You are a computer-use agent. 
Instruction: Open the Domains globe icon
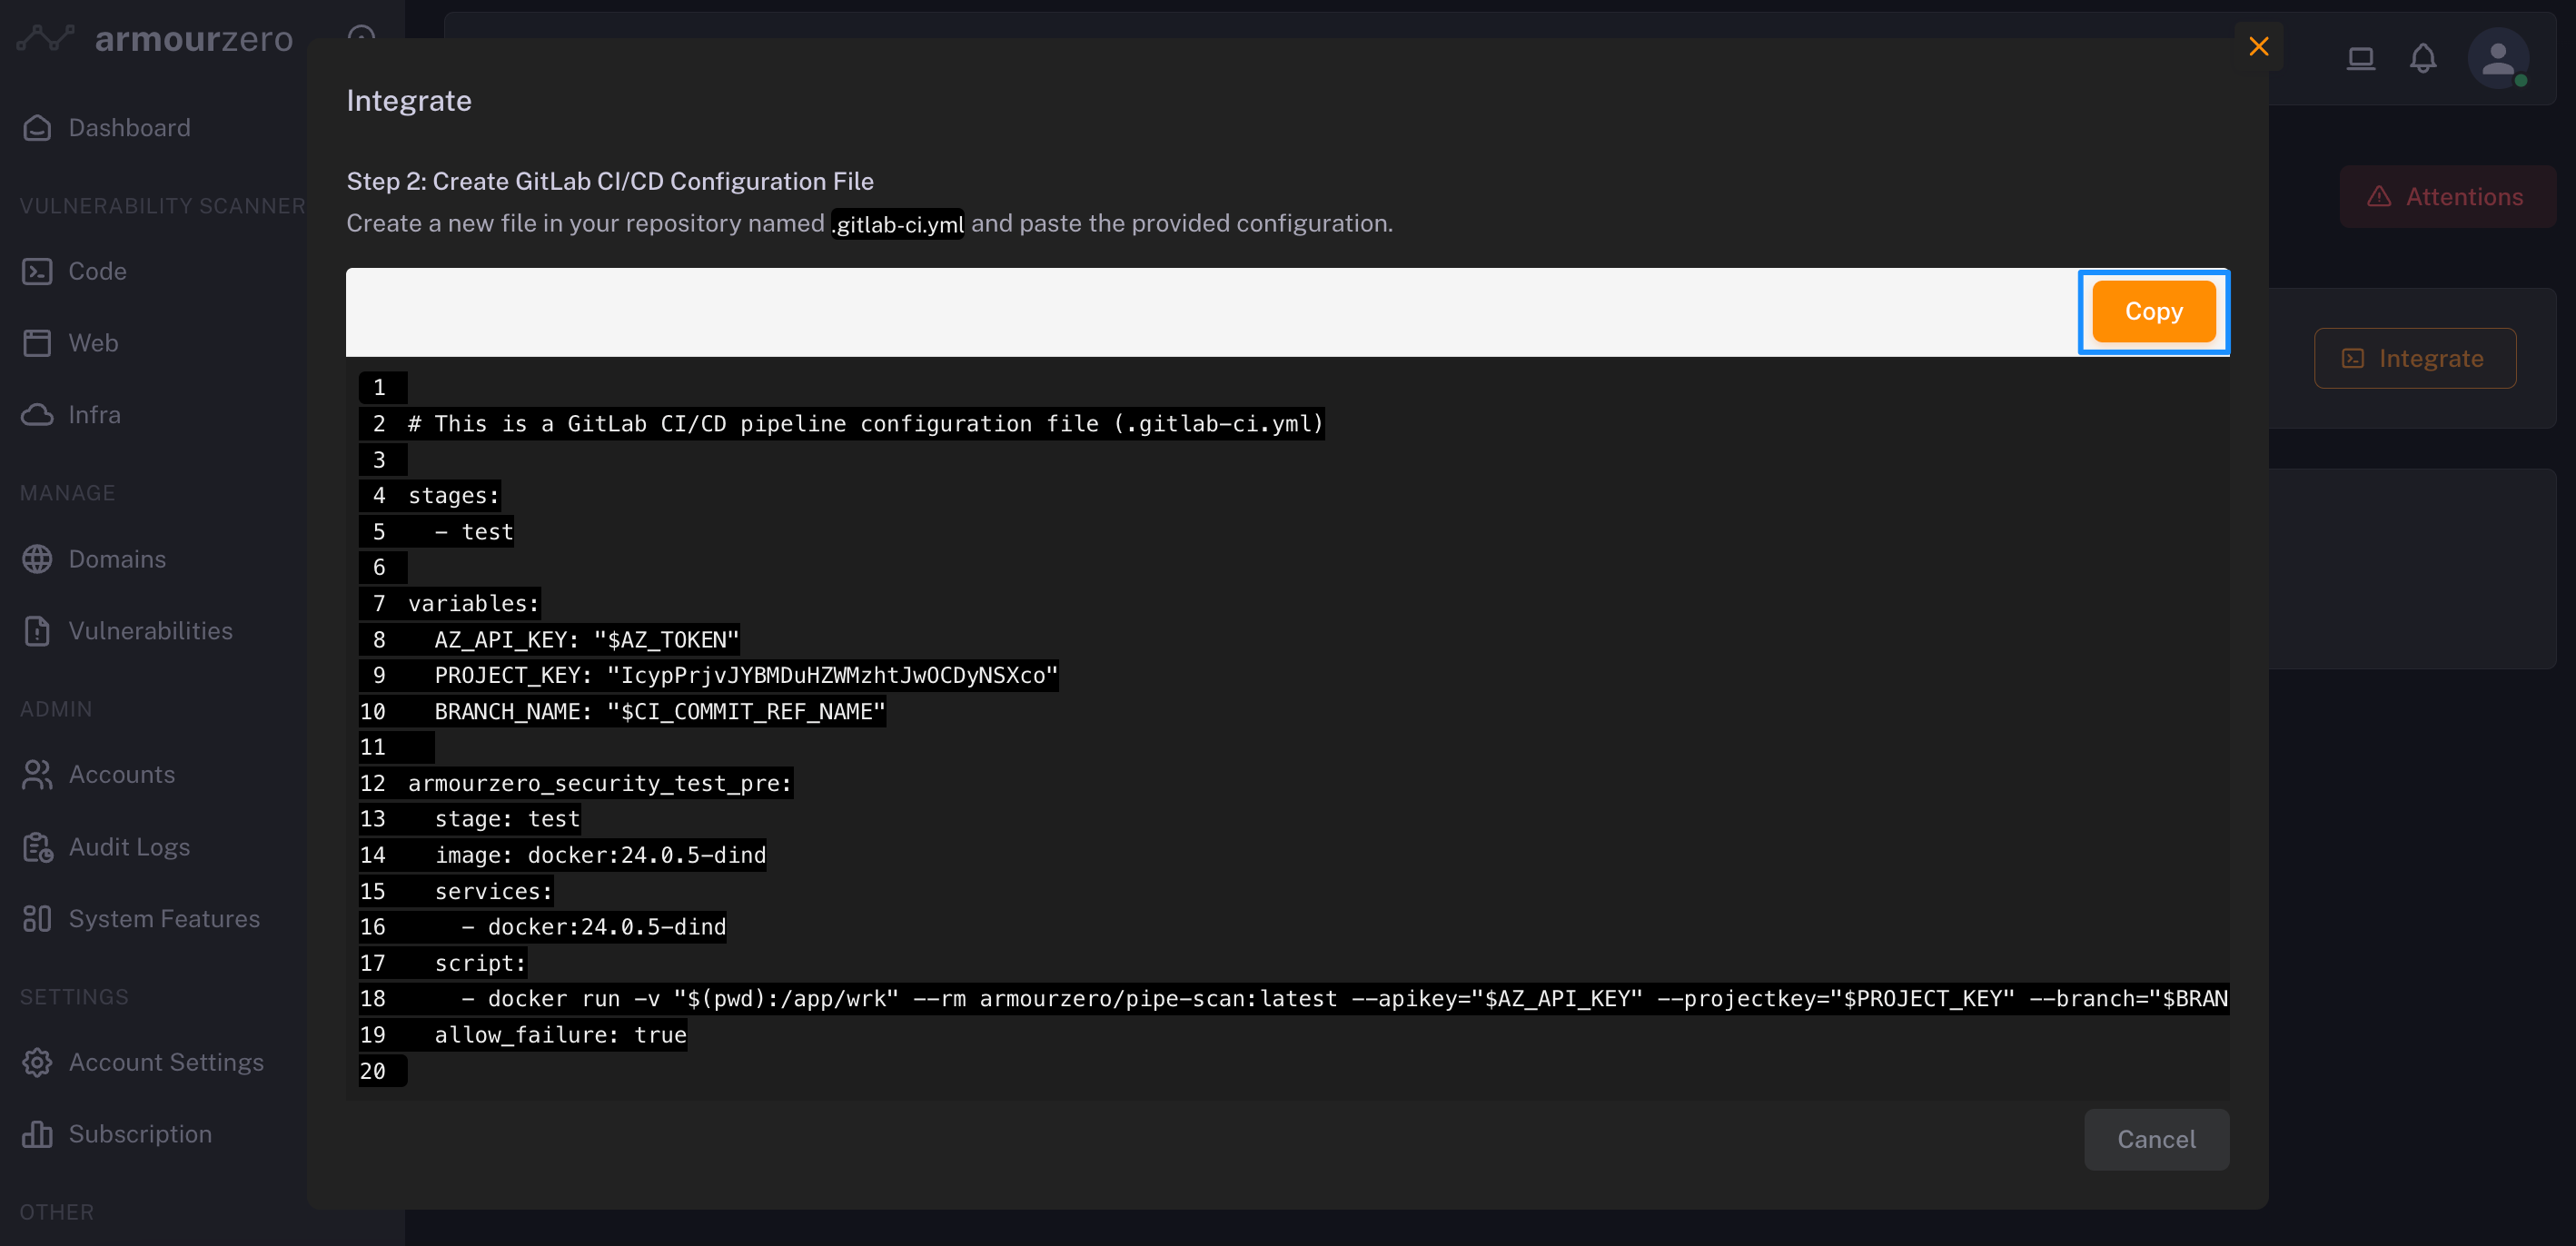(37, 559)
